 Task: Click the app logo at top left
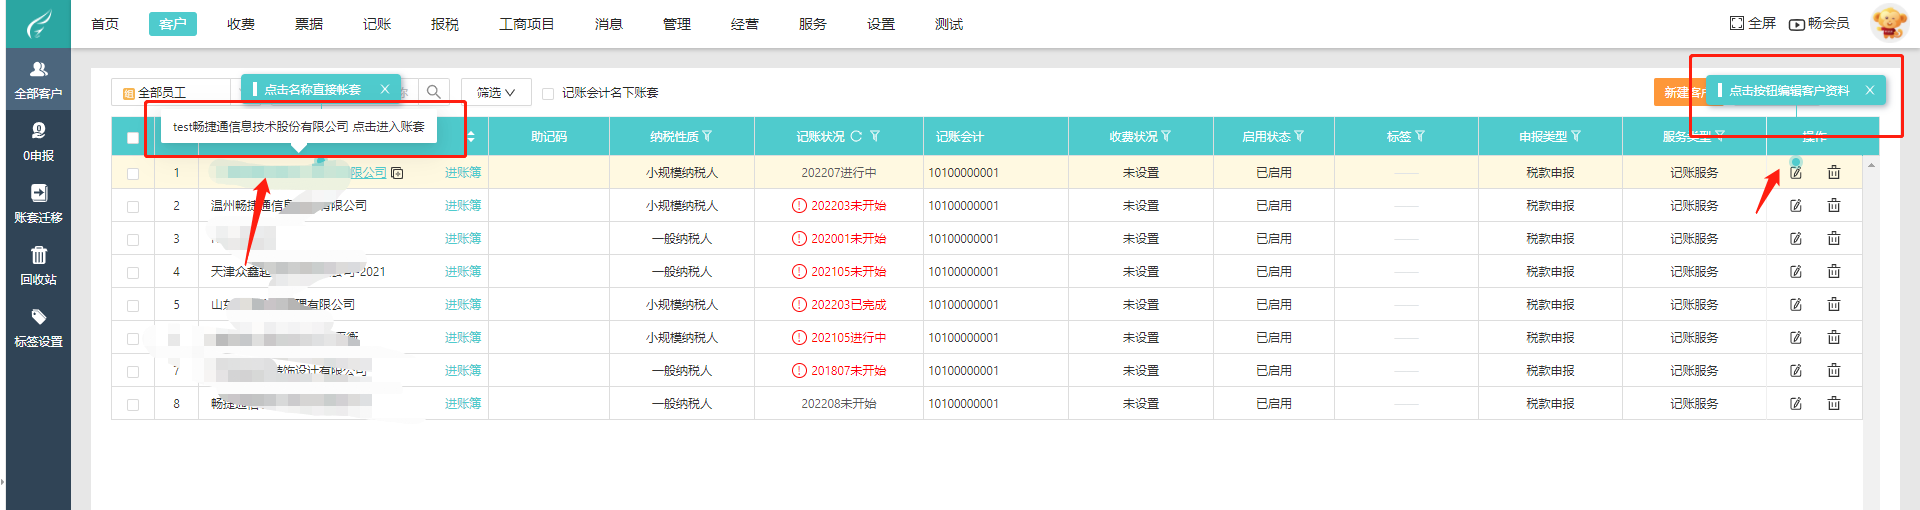tap(38, 23)
